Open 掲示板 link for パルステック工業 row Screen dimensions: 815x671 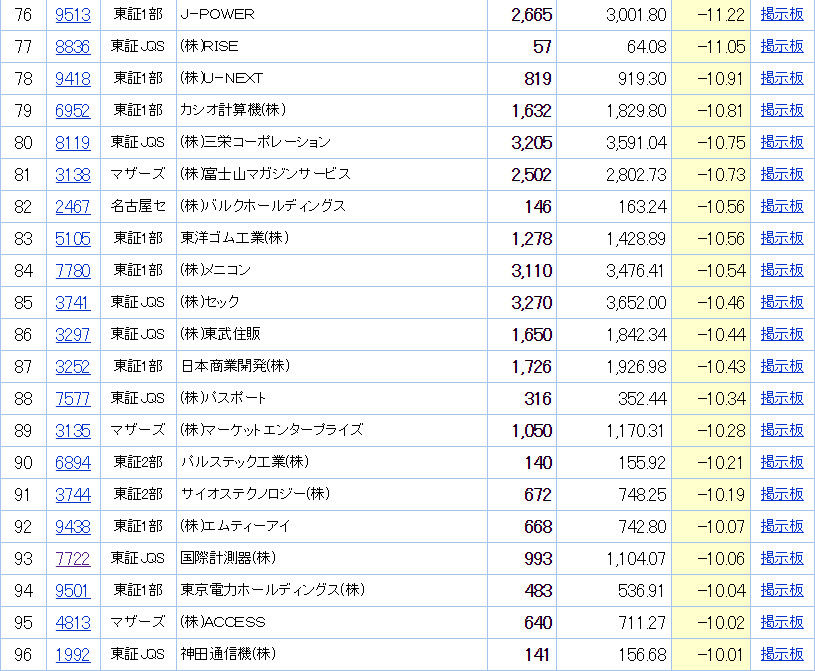click(x=782, y=462)
